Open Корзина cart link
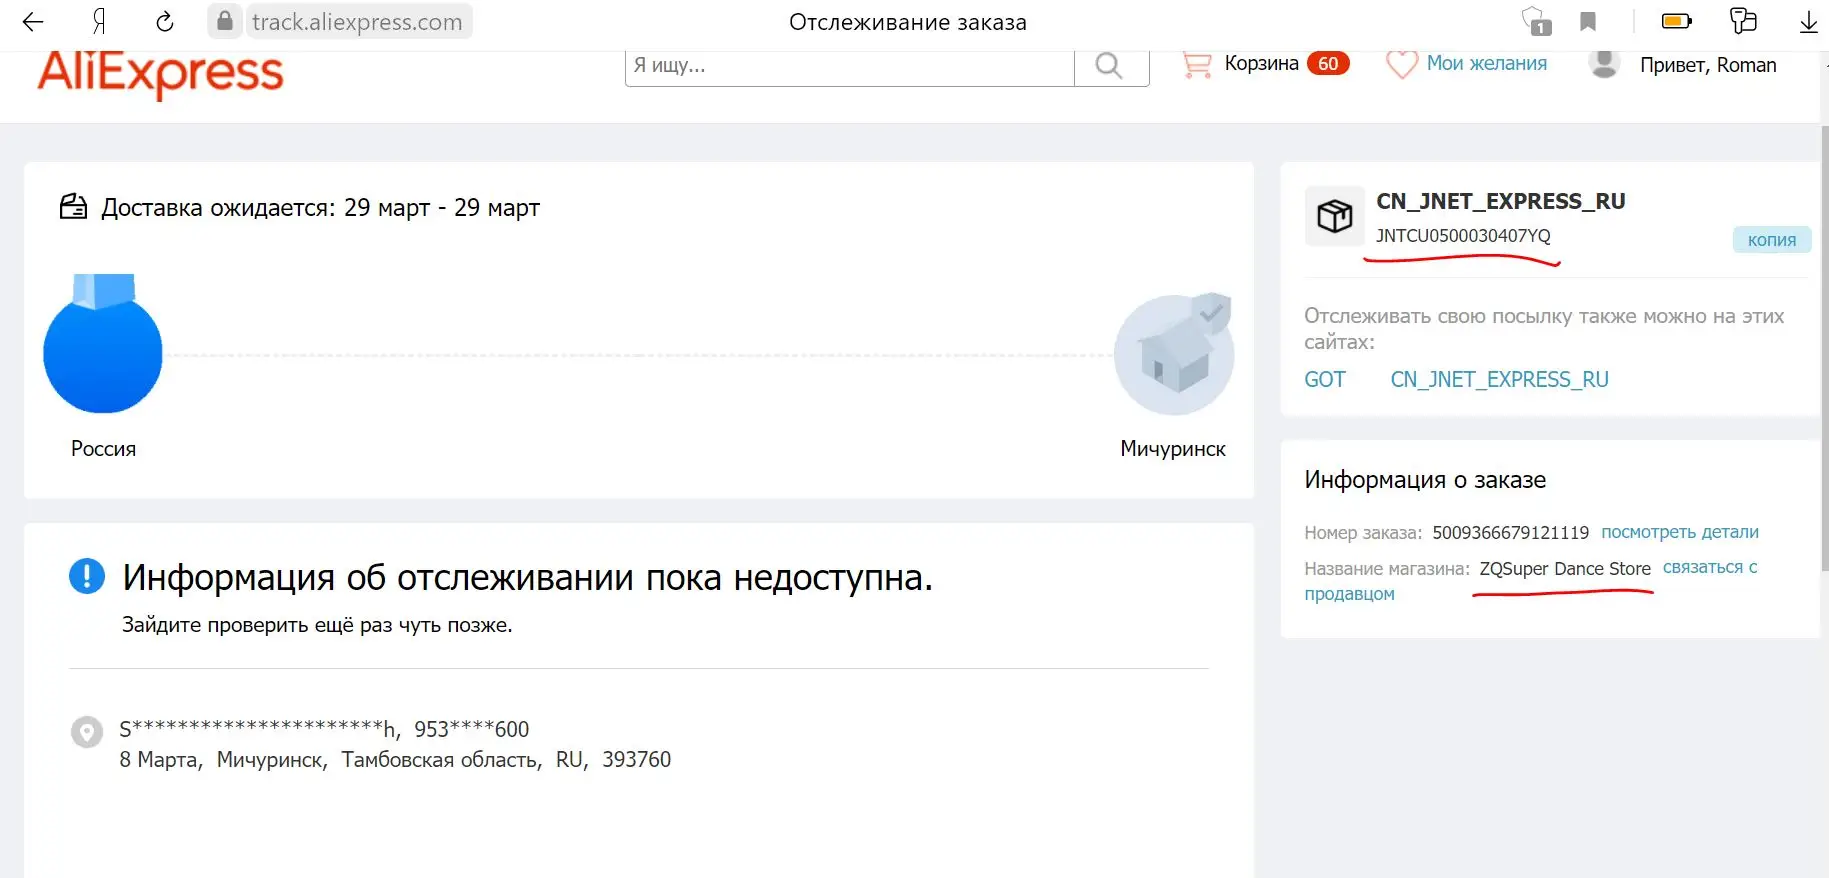1829x878 pixels. coord(1262,64)
